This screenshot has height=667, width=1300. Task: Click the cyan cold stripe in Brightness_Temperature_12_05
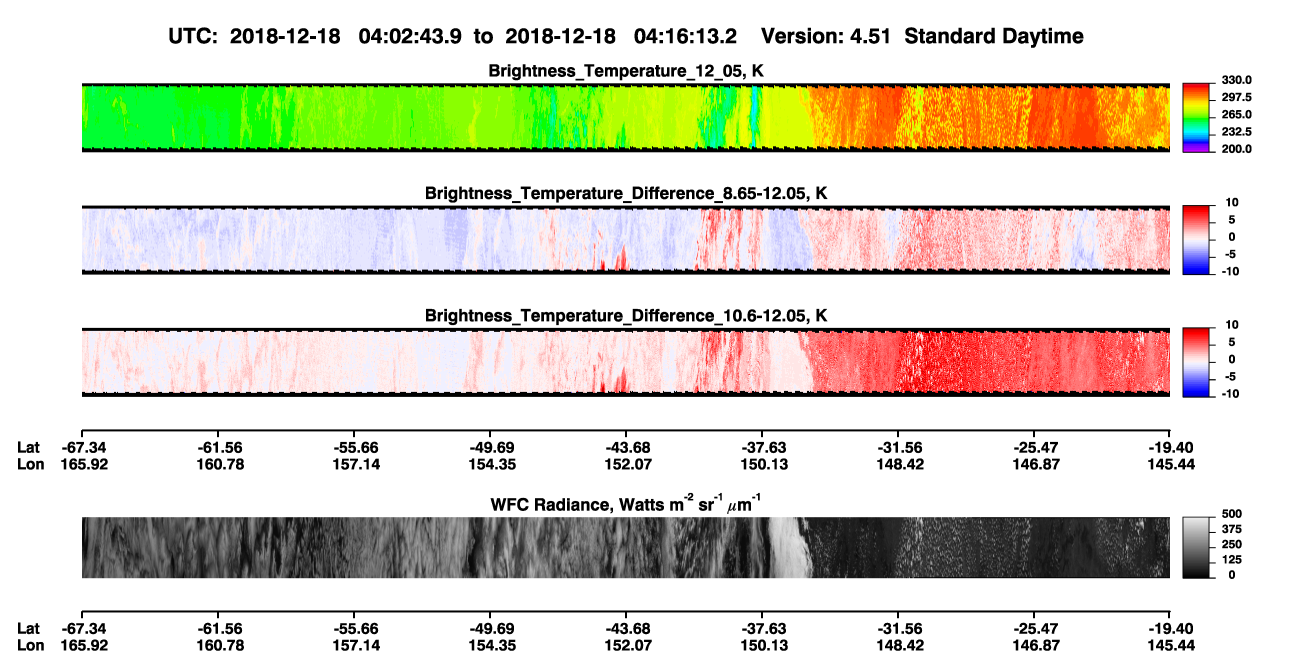coord(755,117)
